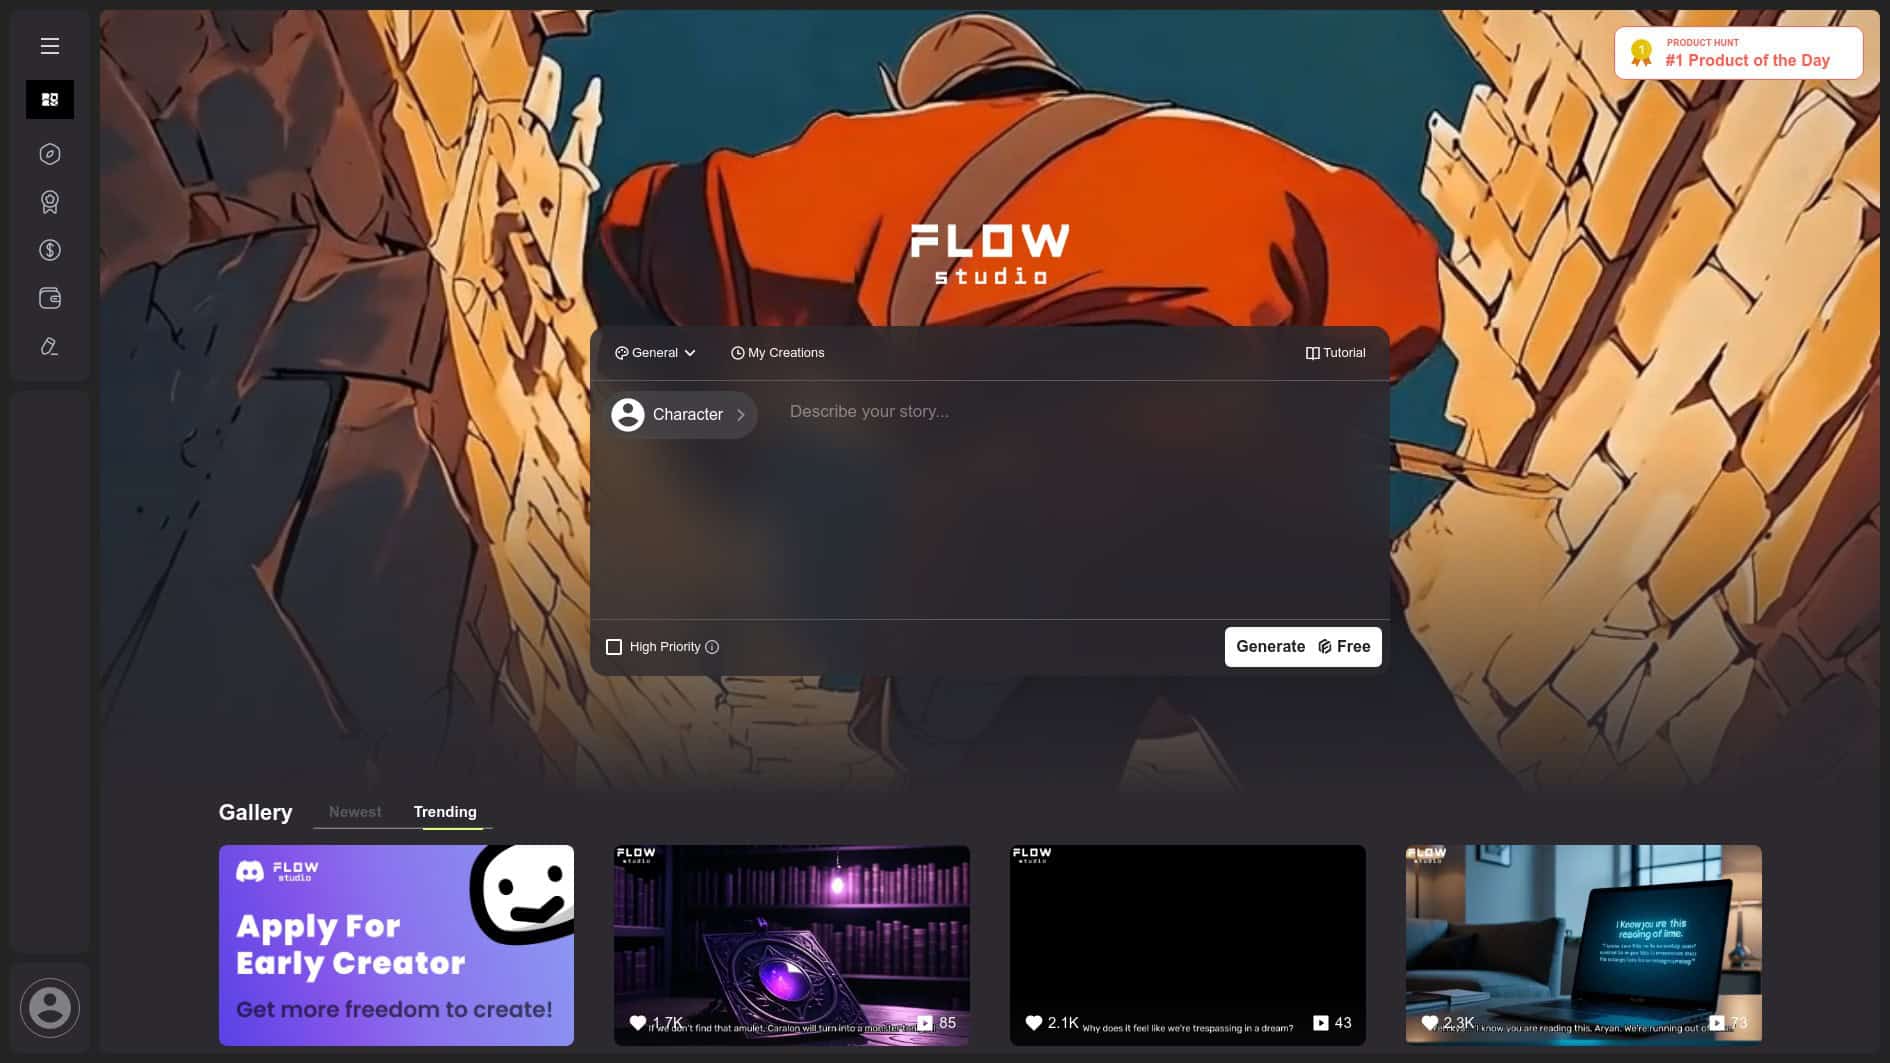The image size is (1890, 1063).
Task: Click the info icon beside High Priority
Action: 712,647
